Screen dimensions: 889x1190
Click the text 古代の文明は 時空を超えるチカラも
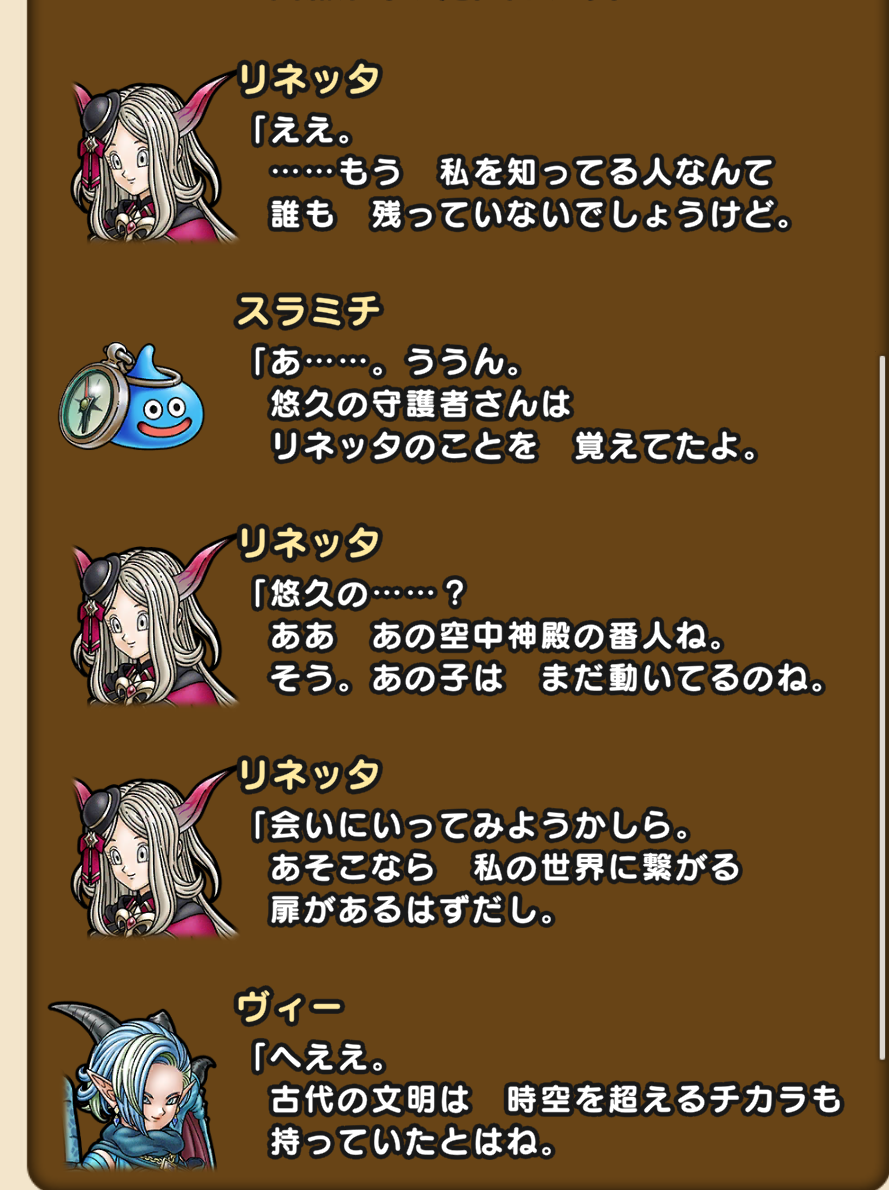pyautogui.click(x=556, y=1100)
